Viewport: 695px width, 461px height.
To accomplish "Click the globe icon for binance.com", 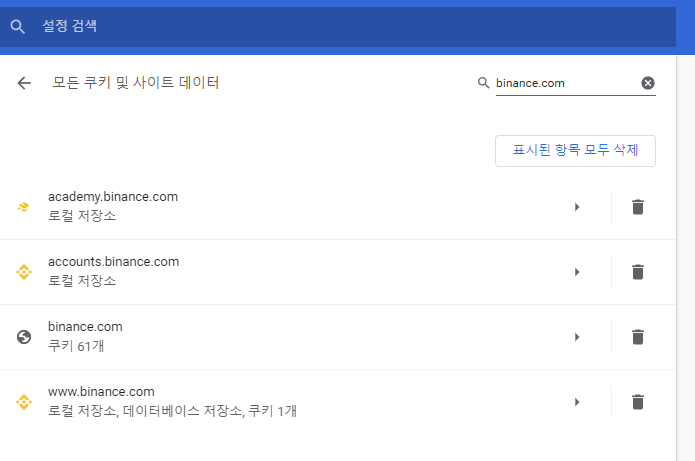I will coord(24,337).
